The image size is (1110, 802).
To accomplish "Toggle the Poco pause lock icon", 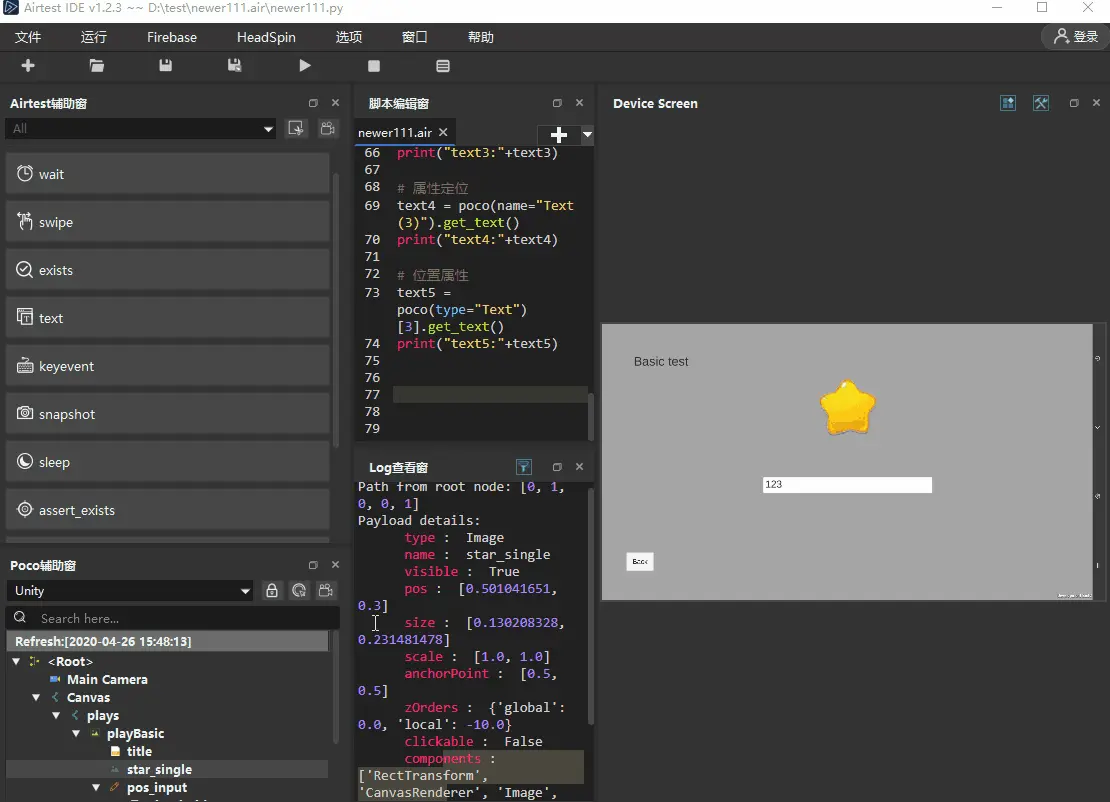I will click(x=272, y=590).
